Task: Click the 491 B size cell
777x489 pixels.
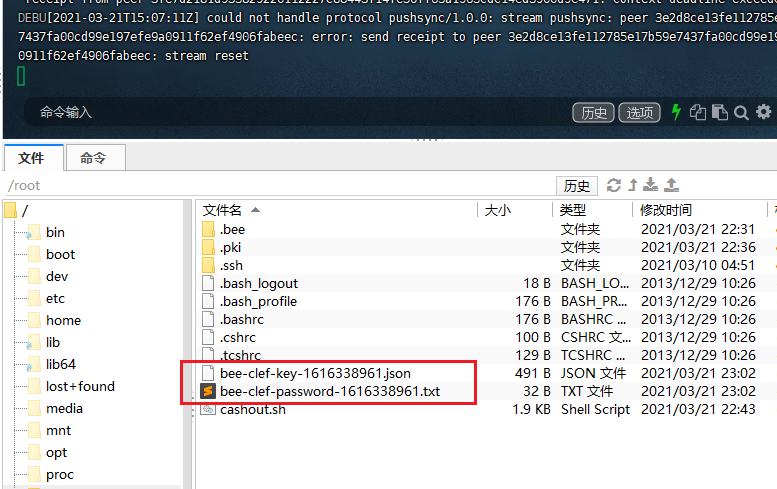Action: pos(532,374)
